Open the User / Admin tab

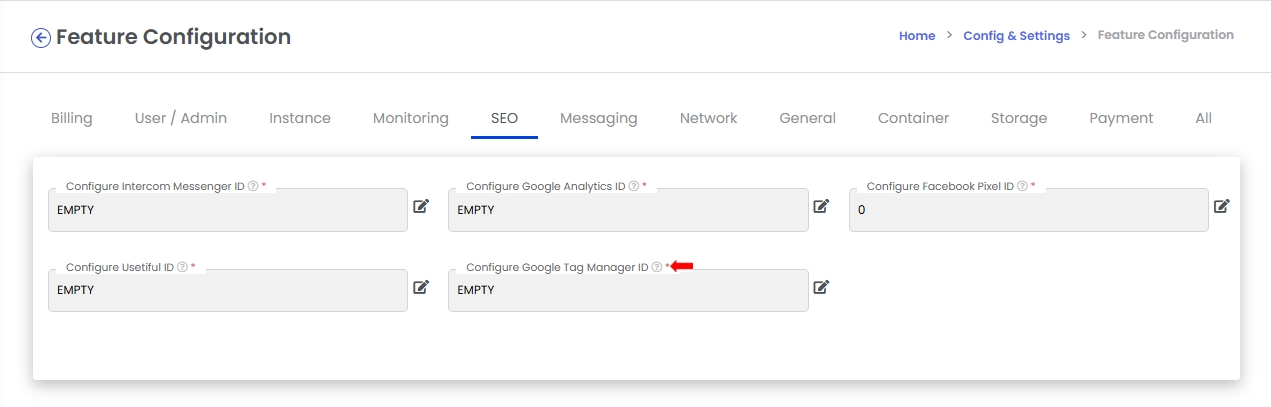pyautogui.click(x=181, y=118)
